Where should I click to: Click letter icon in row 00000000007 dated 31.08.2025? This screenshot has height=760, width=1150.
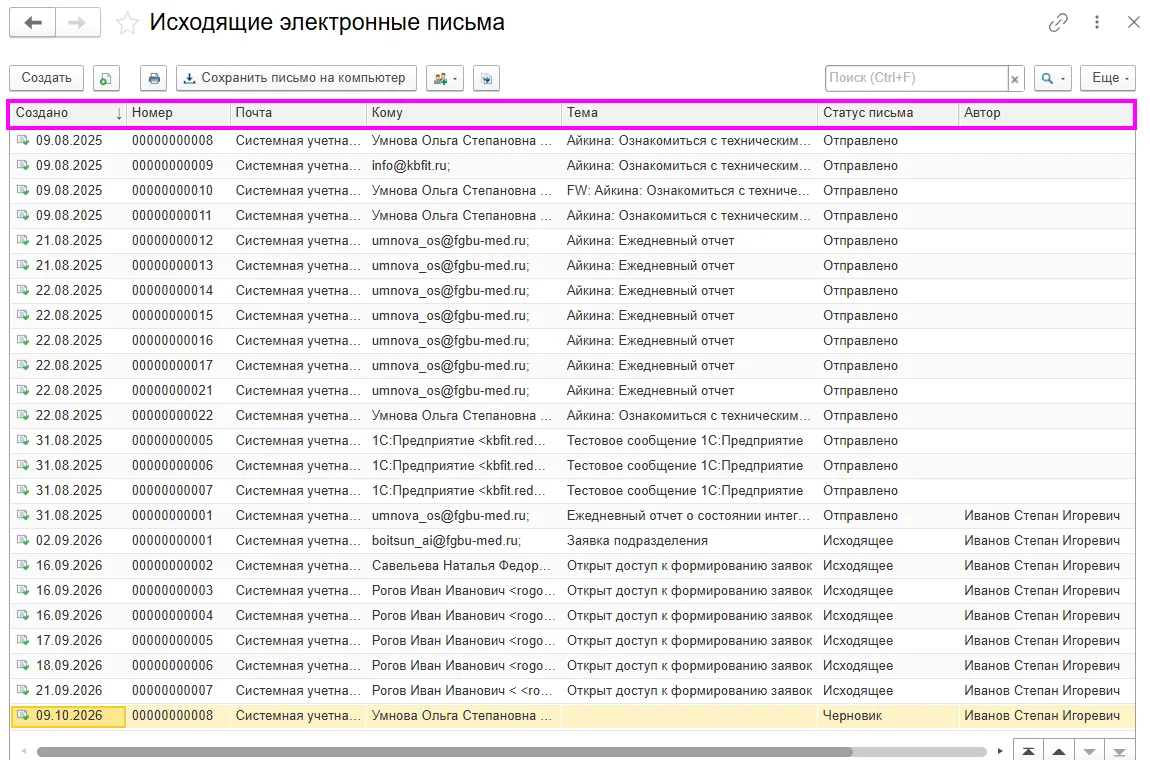(23, 489)
